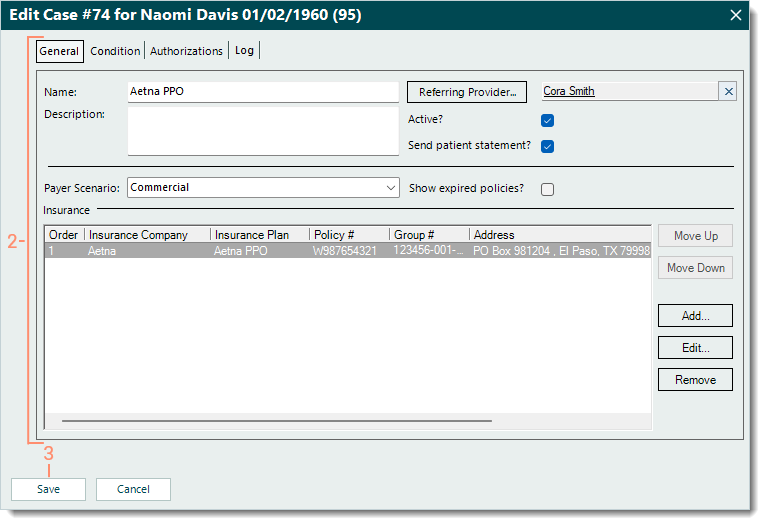Open the Payer Scenario dropdown
765x525 pixels.
click(263, 188)
